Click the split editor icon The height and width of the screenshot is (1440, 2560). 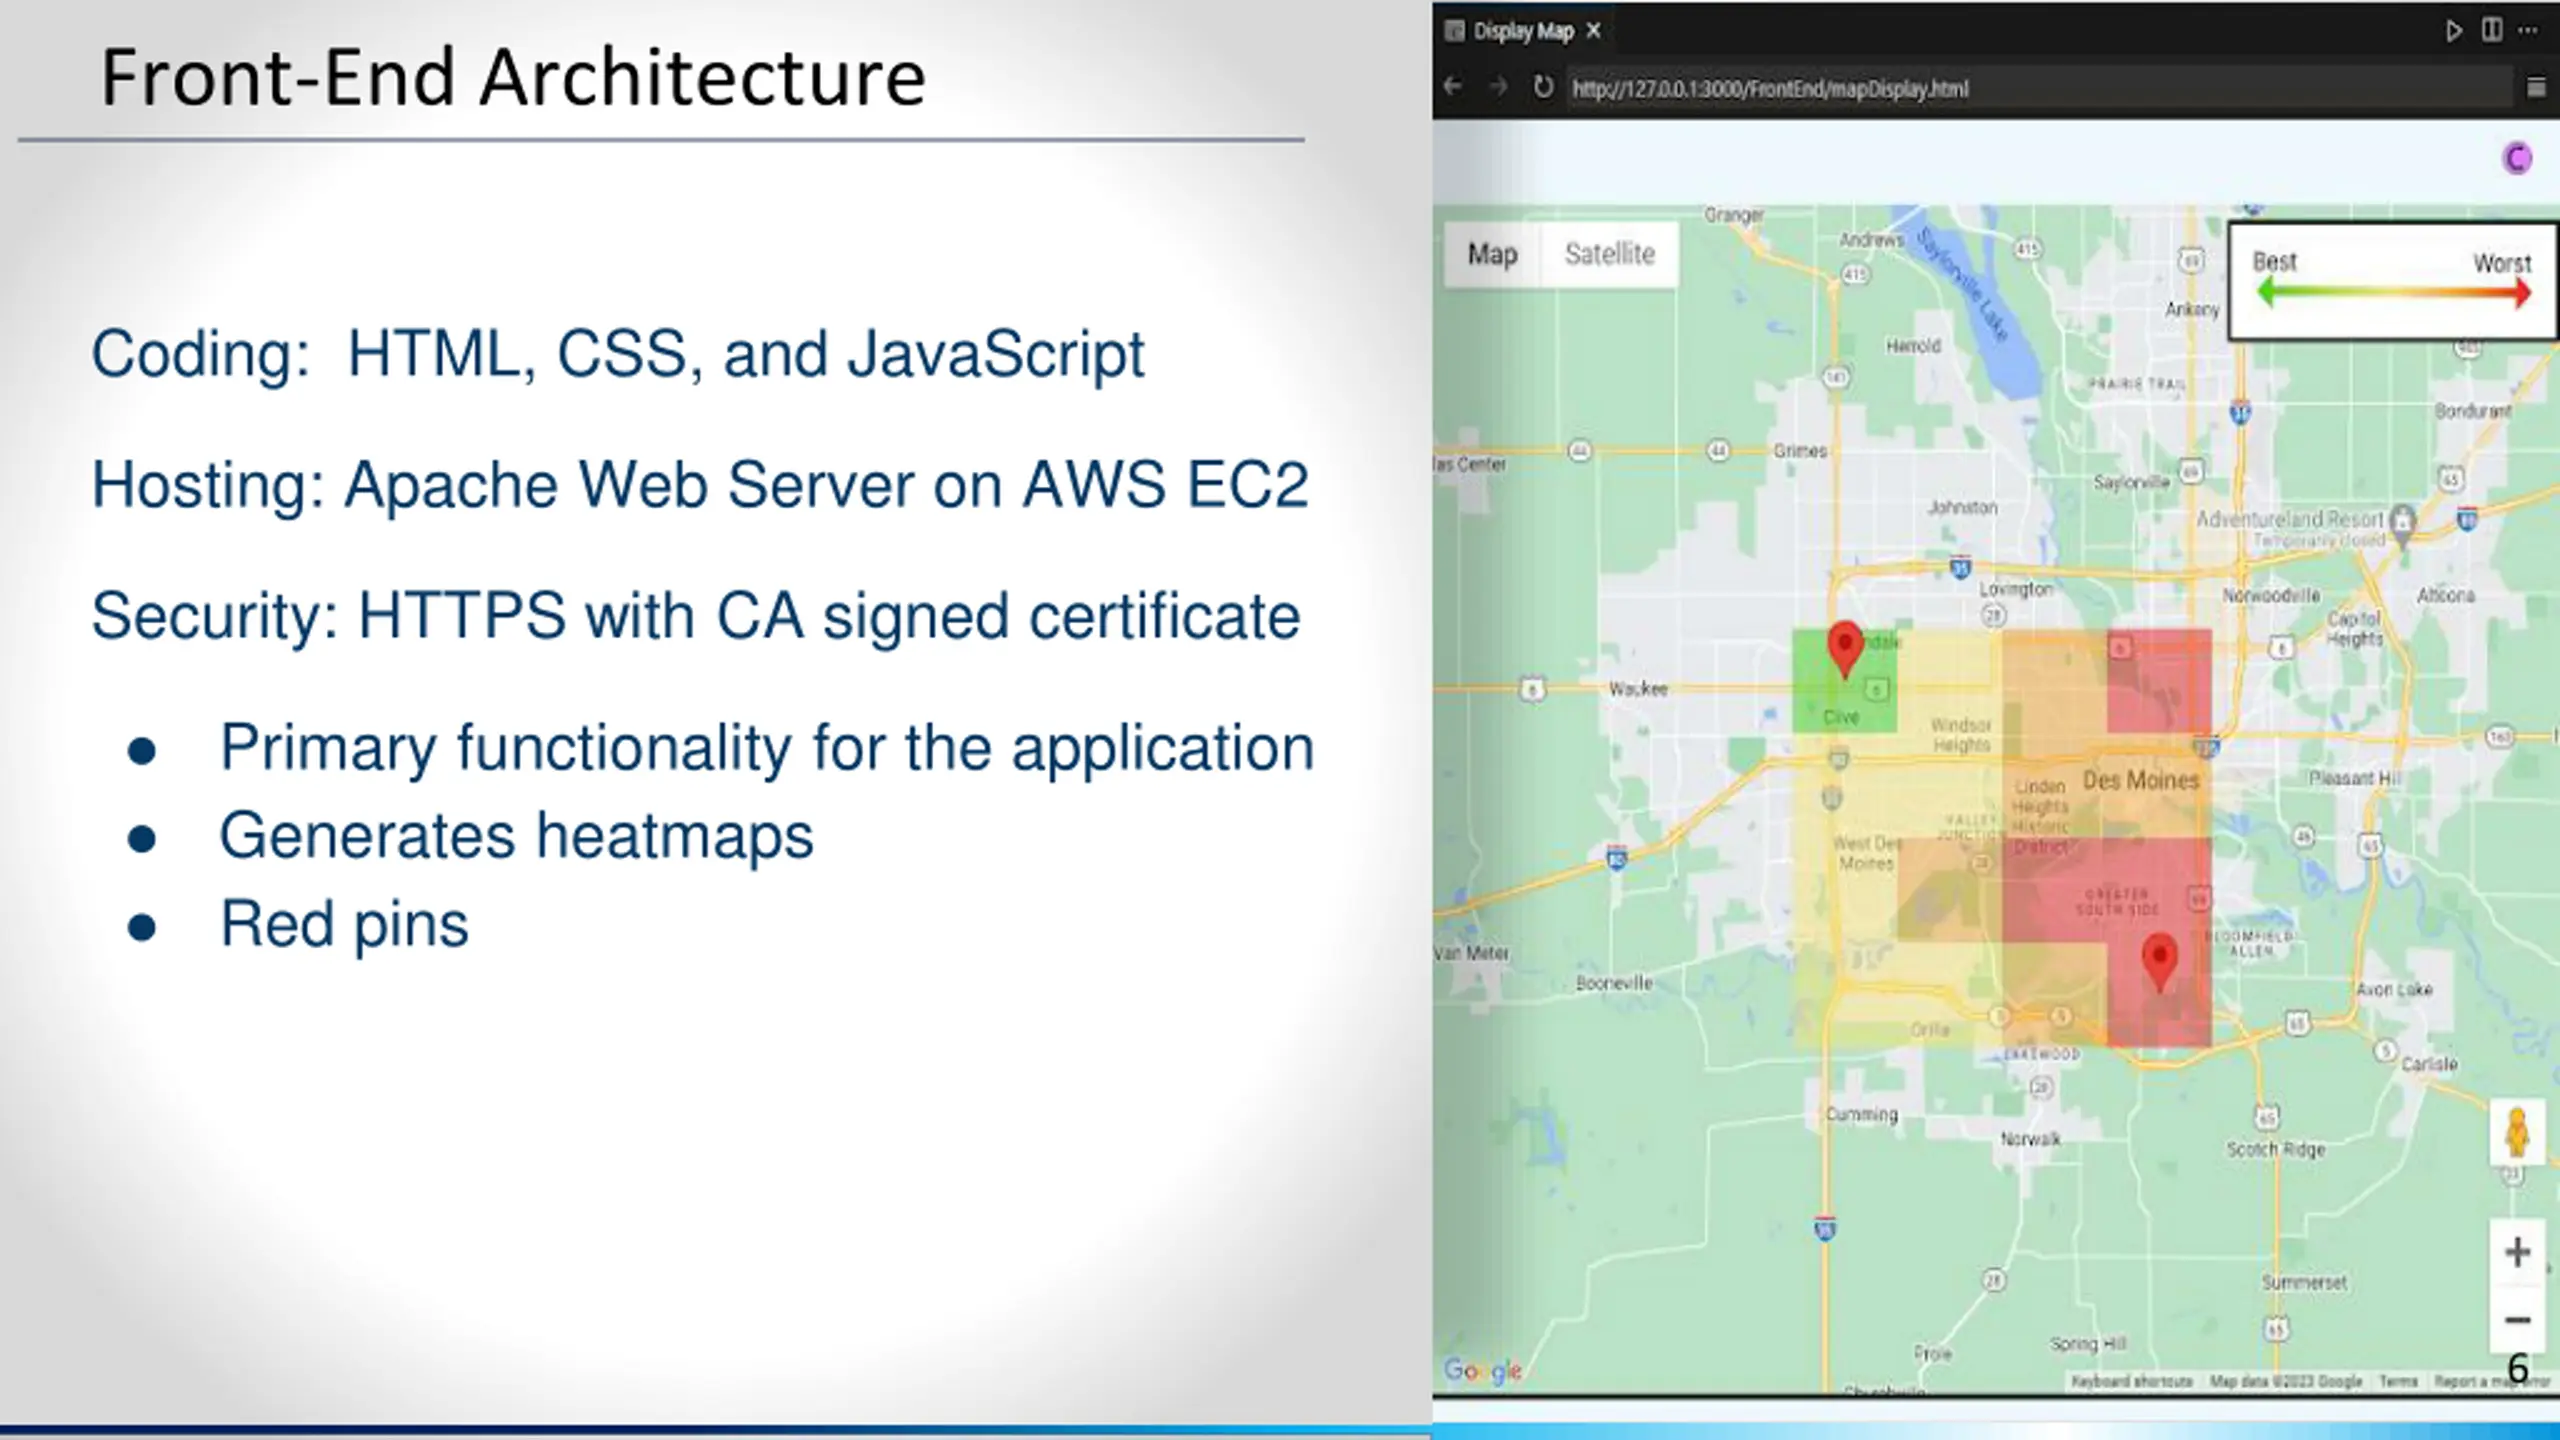pos(2491,31)
